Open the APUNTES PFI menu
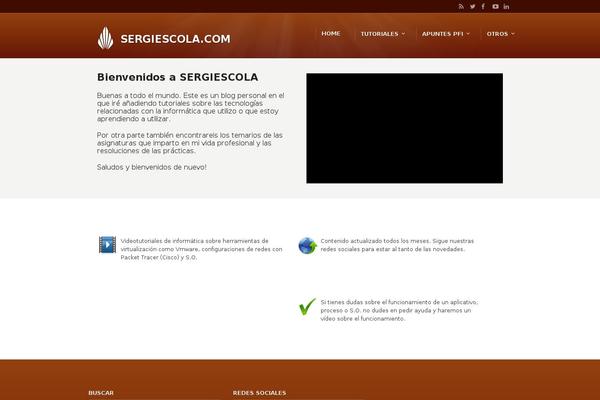600x400 pixels. [x=445, y=34]
